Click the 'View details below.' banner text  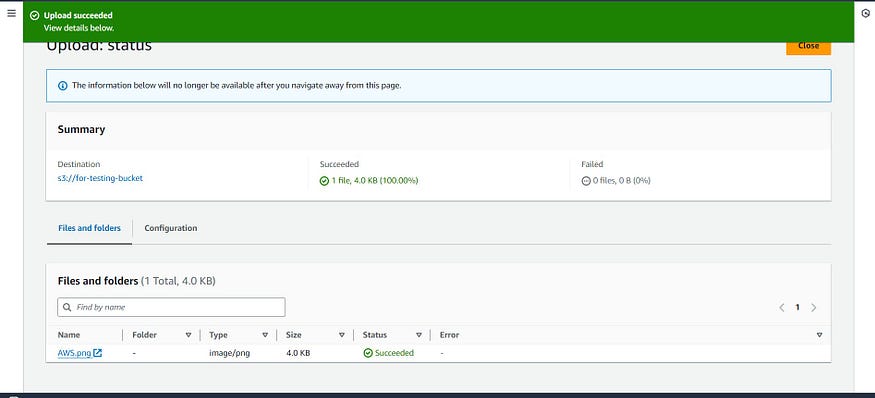79,28
